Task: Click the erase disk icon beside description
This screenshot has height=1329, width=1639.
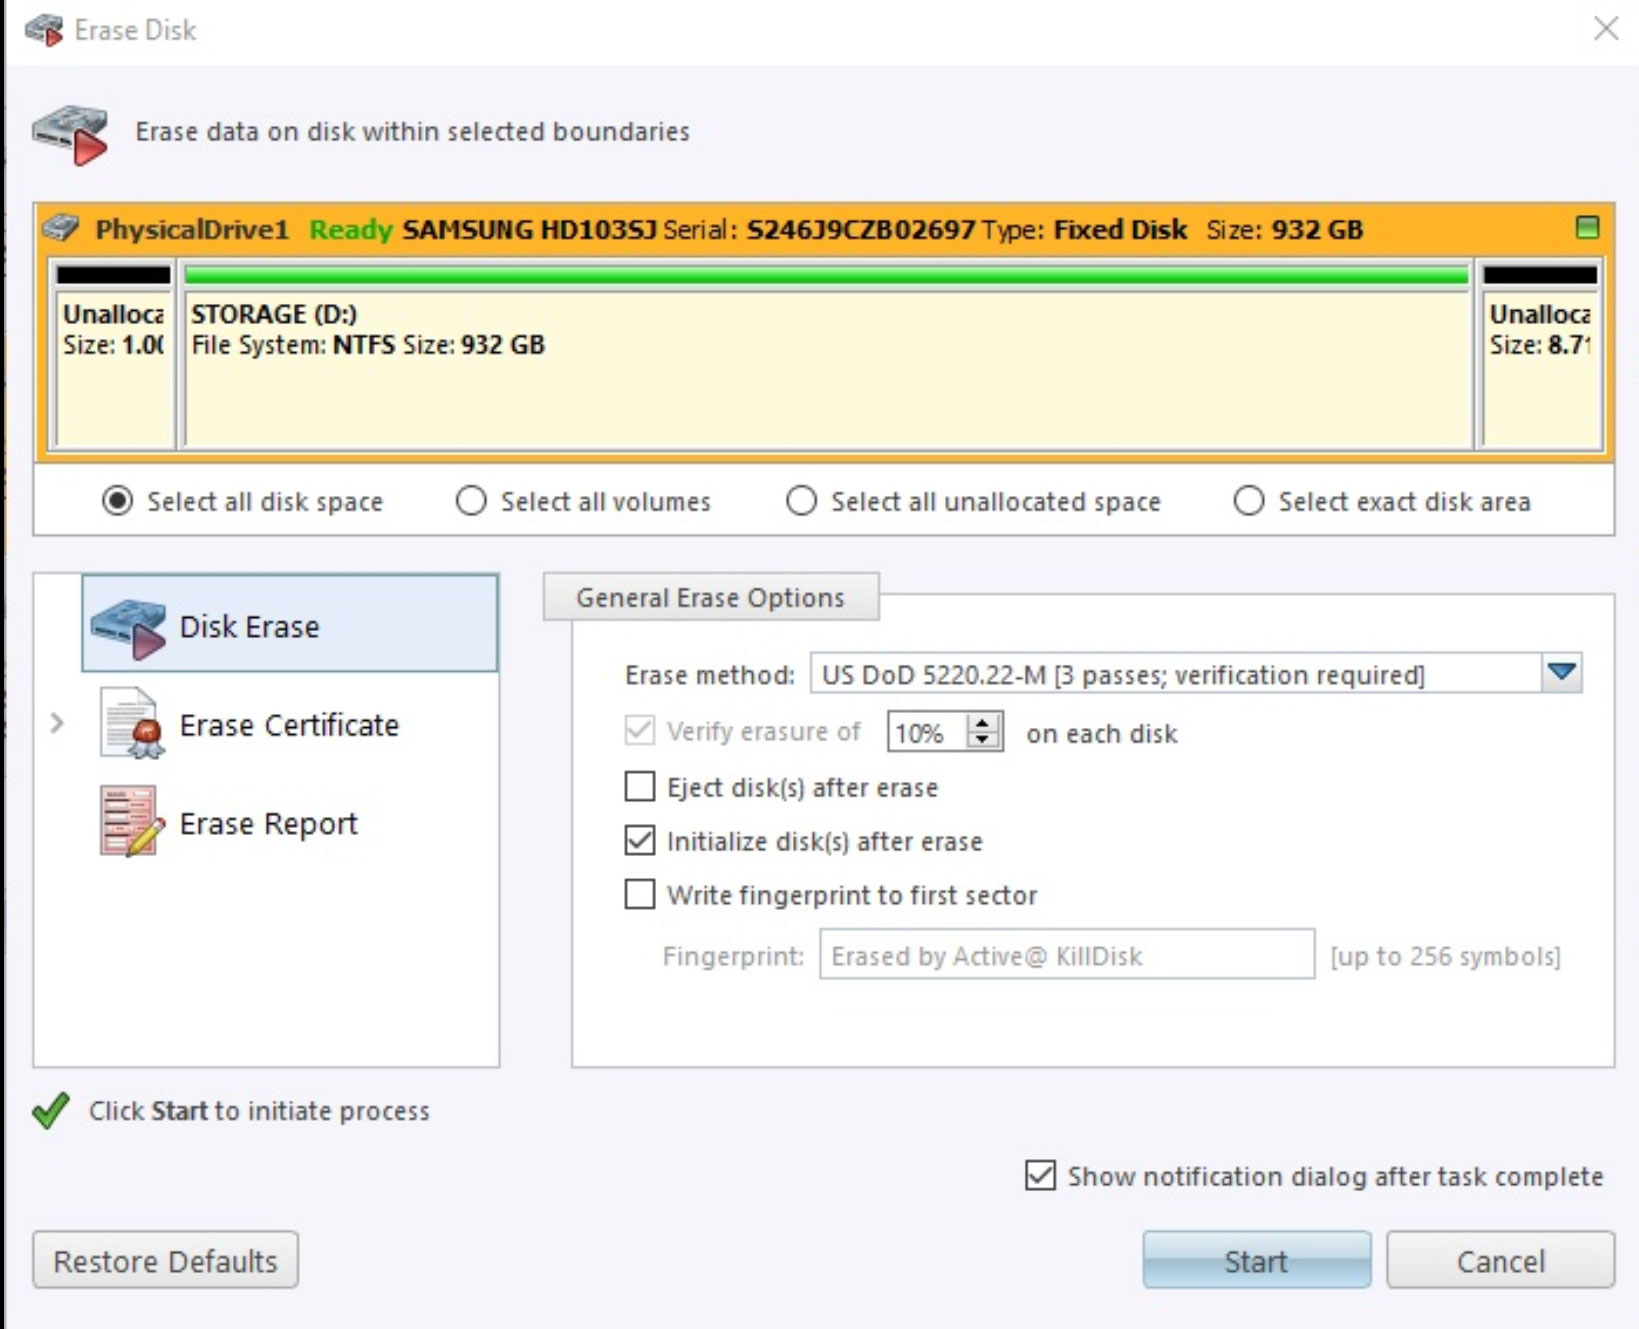Action: (70, 133)
